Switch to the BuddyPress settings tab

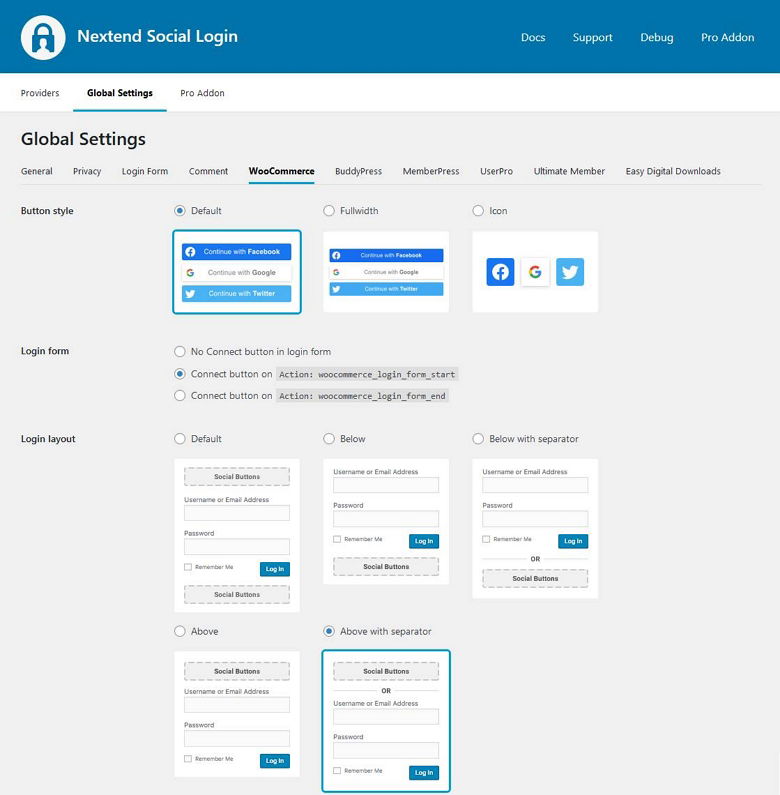pos(358,172)
